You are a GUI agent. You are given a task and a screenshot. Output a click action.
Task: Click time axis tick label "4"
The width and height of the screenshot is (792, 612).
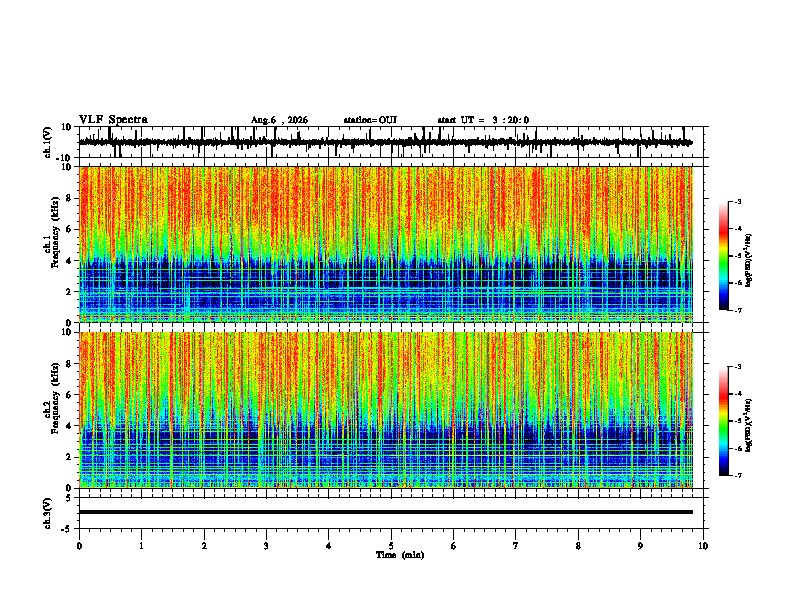tap(329, 546)
